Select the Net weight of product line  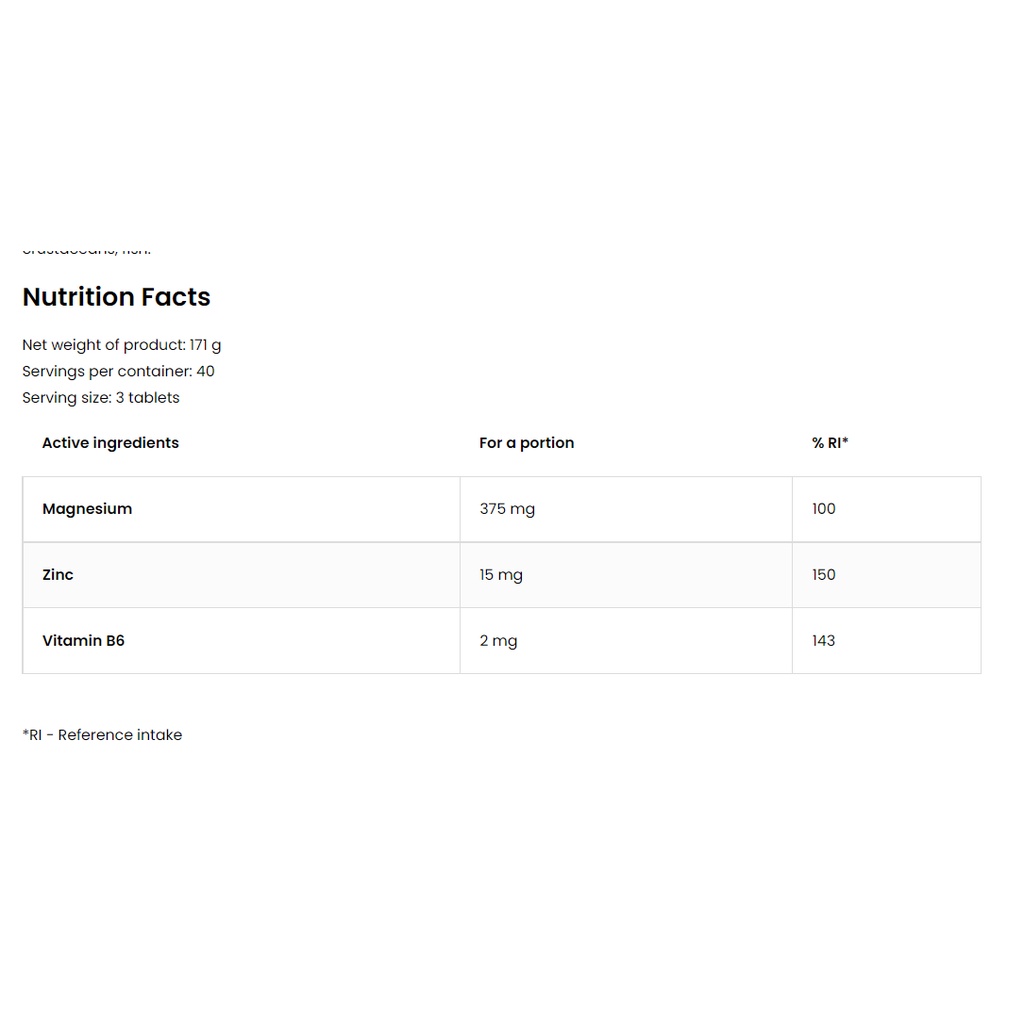click(121, 345)
